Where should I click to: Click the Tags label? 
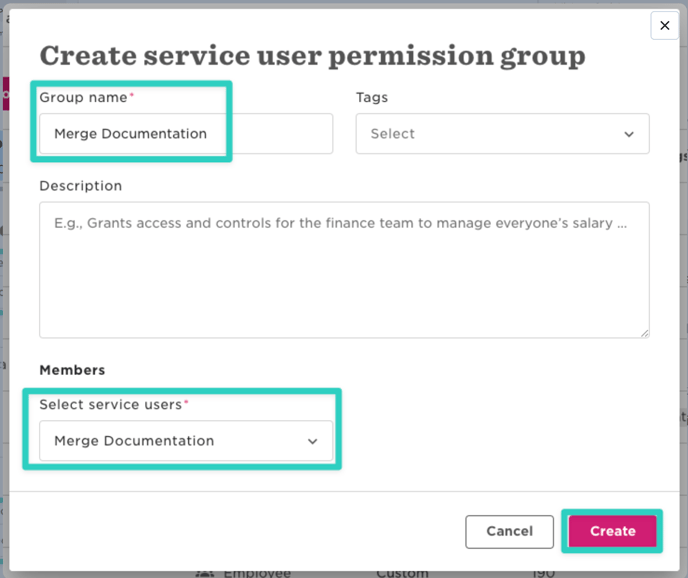[372, 97]
